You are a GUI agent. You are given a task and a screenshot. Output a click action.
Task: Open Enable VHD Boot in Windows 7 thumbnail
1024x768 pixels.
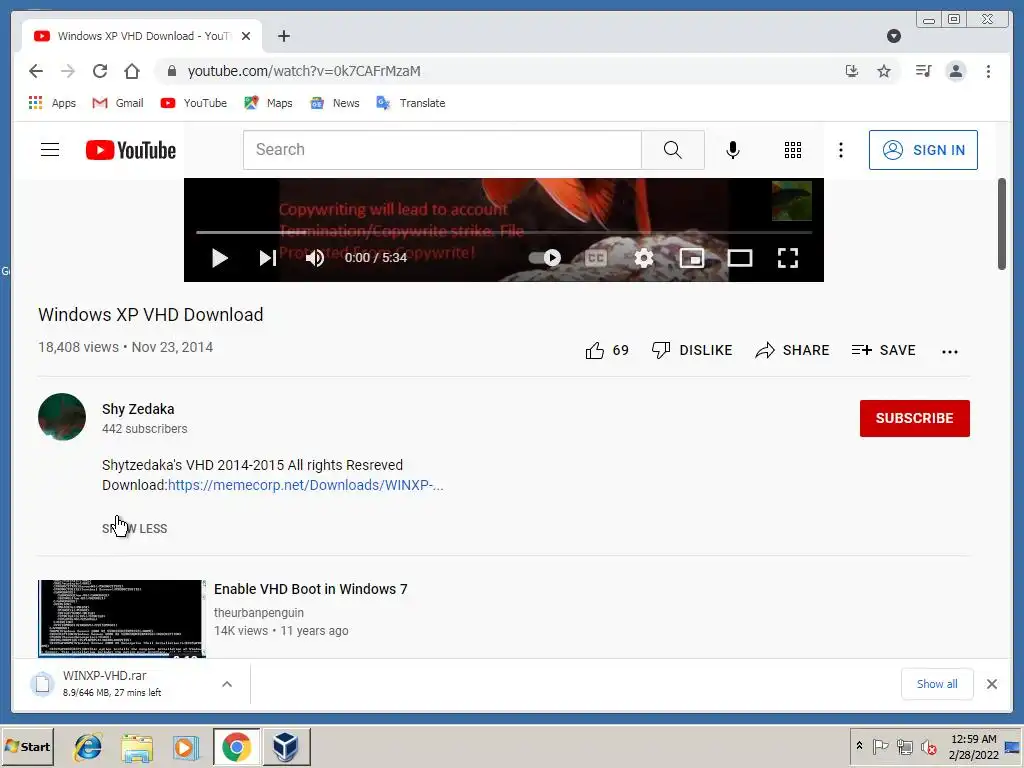tap(121, 618)
